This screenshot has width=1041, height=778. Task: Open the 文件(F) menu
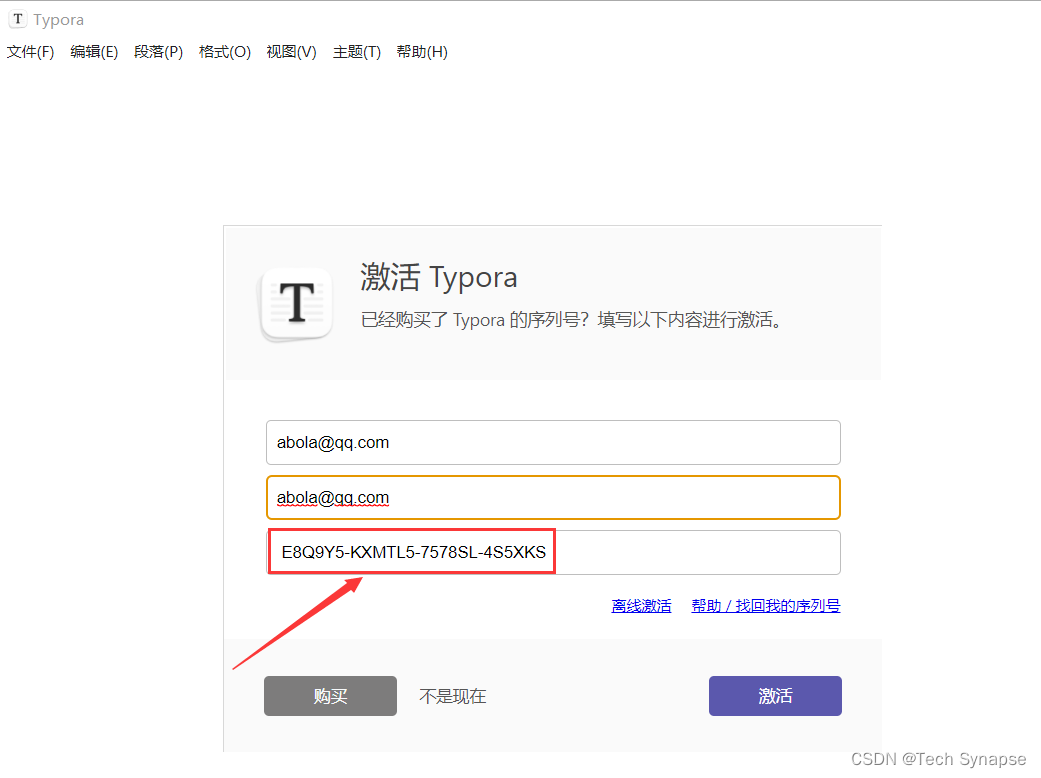[x=31, y=52]
